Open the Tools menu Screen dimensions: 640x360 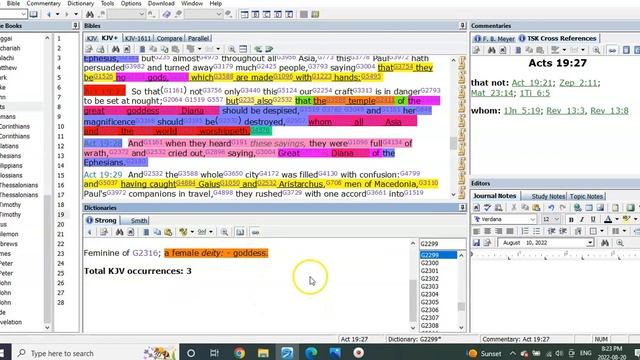click(107, 3)
